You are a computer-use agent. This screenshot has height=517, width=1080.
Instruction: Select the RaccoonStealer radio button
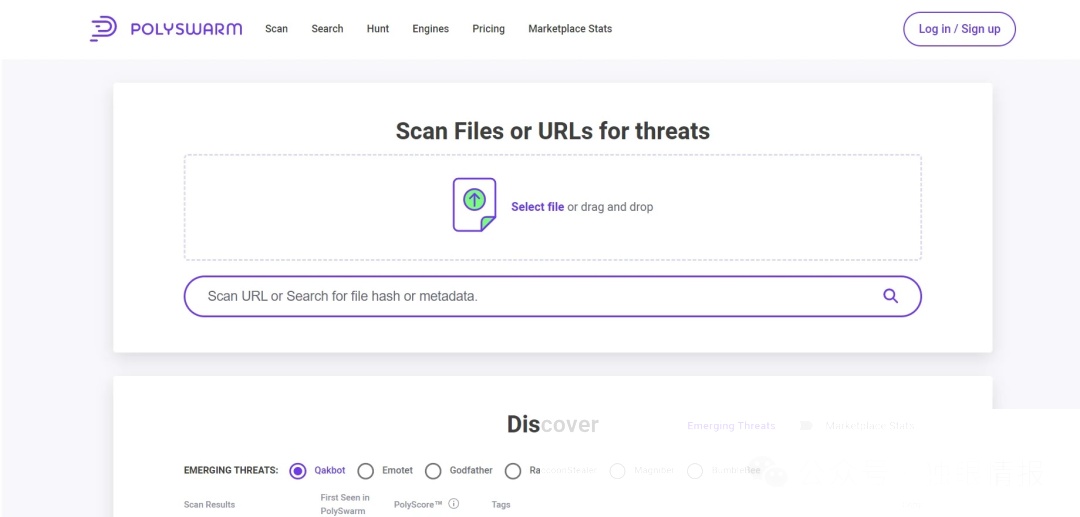click(512, 471)
